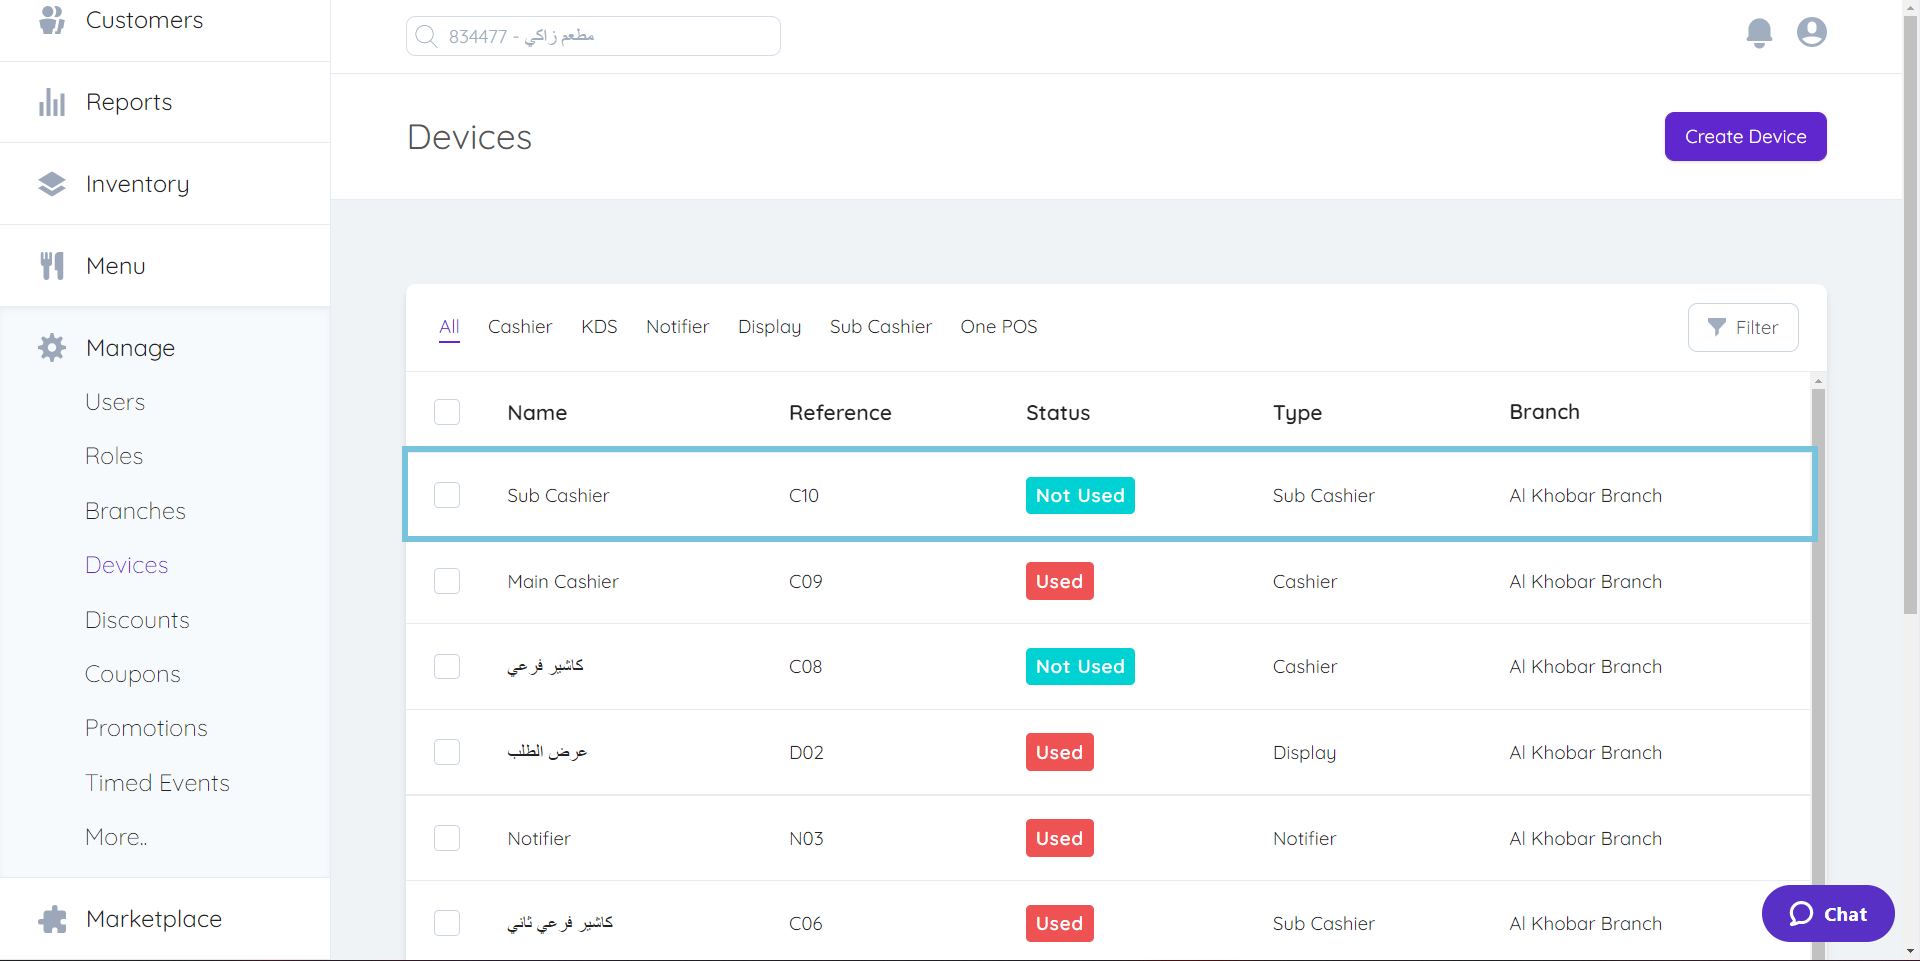
Task: Click the Menu fork and knife icon
Action: [52, 266]
